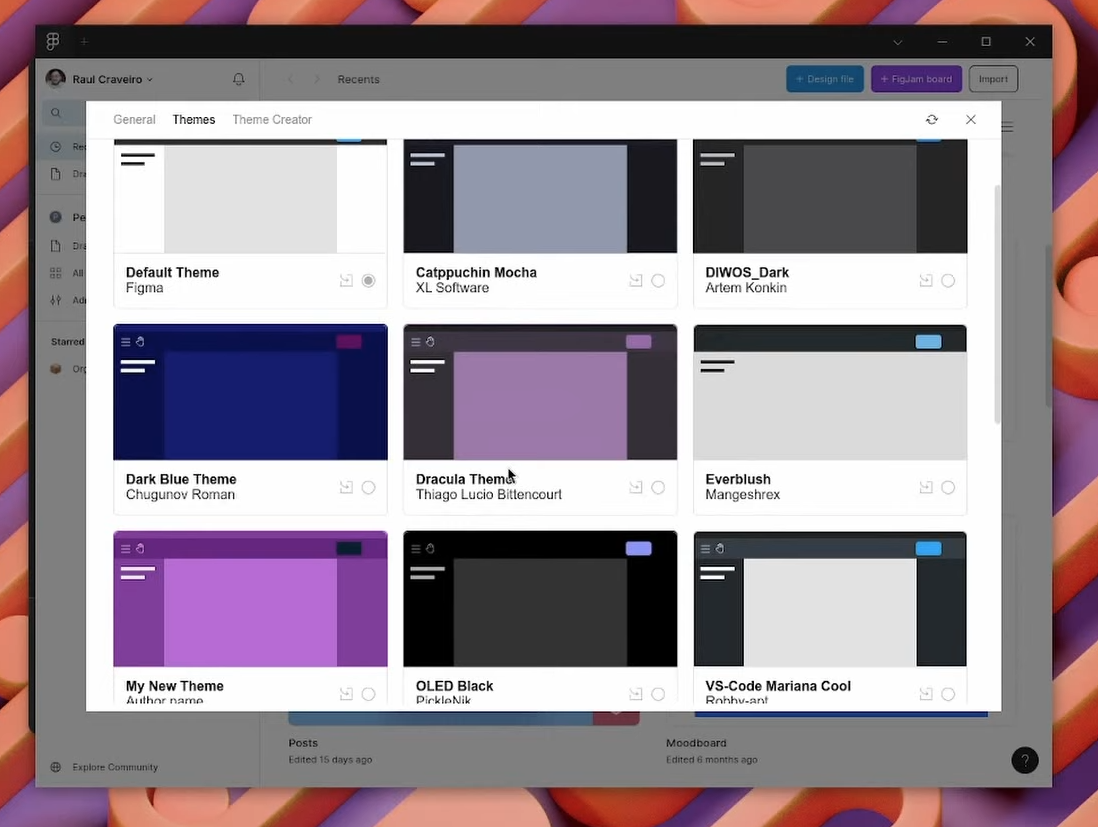Viewport: 1098px width, 827px height.
Task: Click the edit icon for Catppuchin Mocha theme
Action: tap(636, 281)
